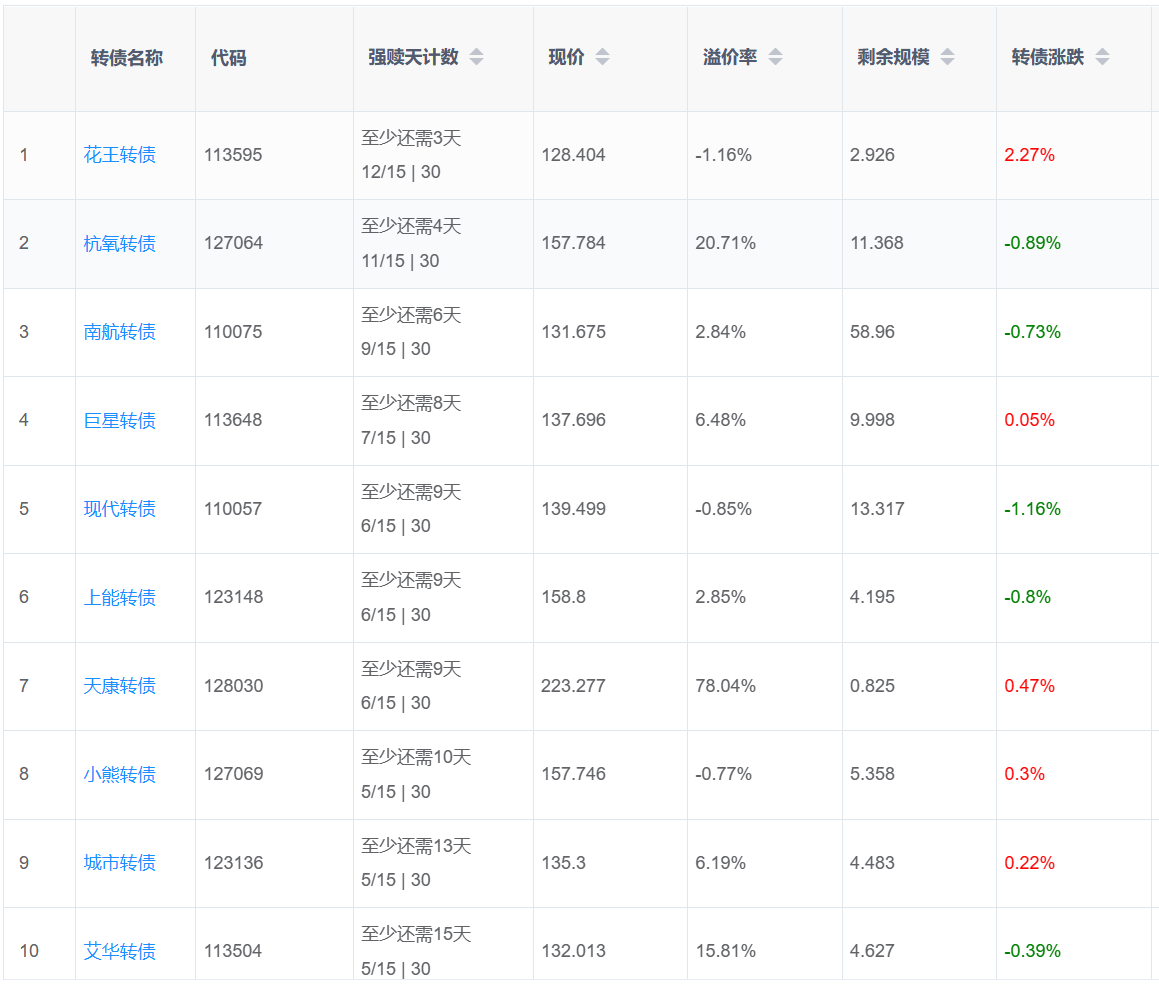Viewport: 1159px width, 988px height.
Task: Open 上能转债 bond page
Action: coord(120,598)
